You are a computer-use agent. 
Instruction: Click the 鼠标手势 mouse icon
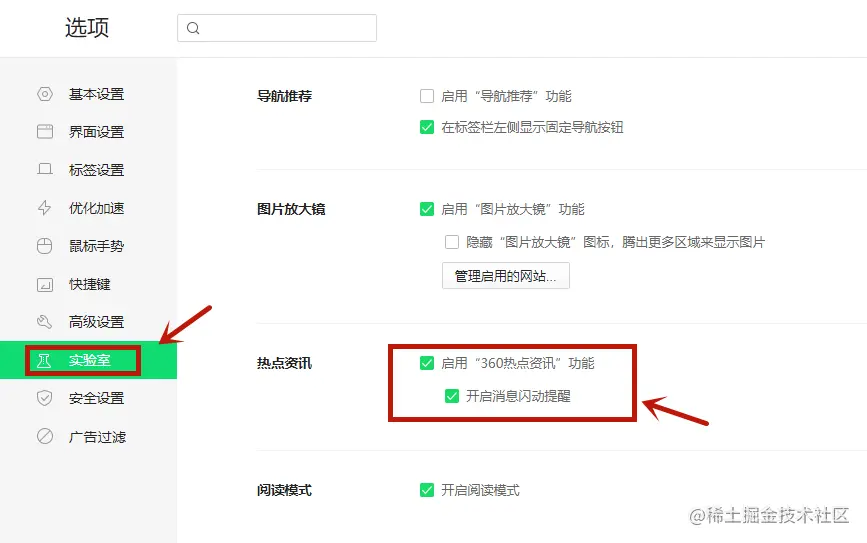coord(45,246)
